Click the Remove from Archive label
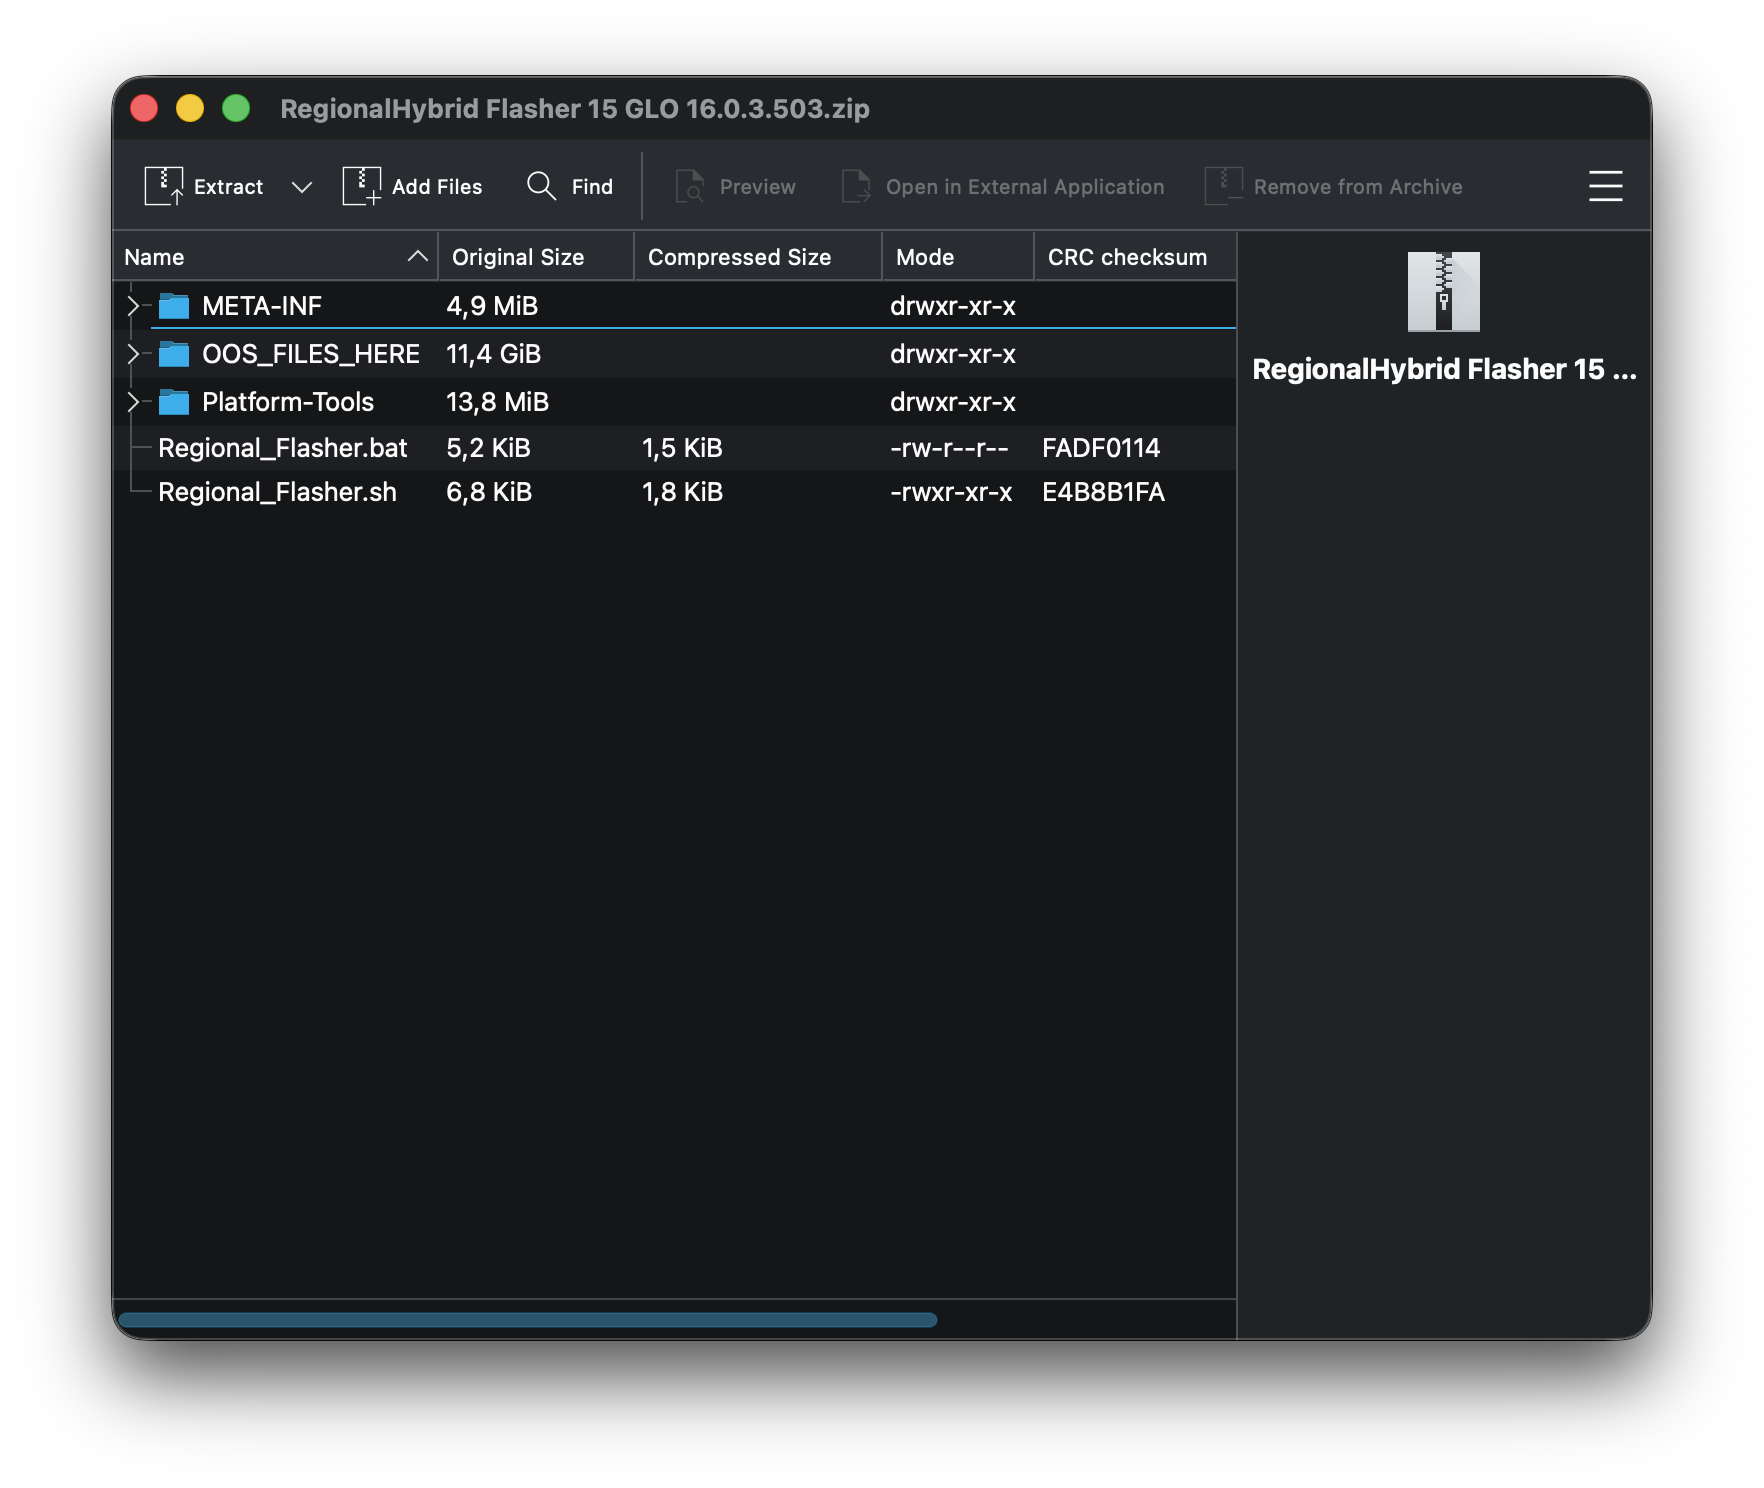The image size is (1764, 1488). [1358, 187]
